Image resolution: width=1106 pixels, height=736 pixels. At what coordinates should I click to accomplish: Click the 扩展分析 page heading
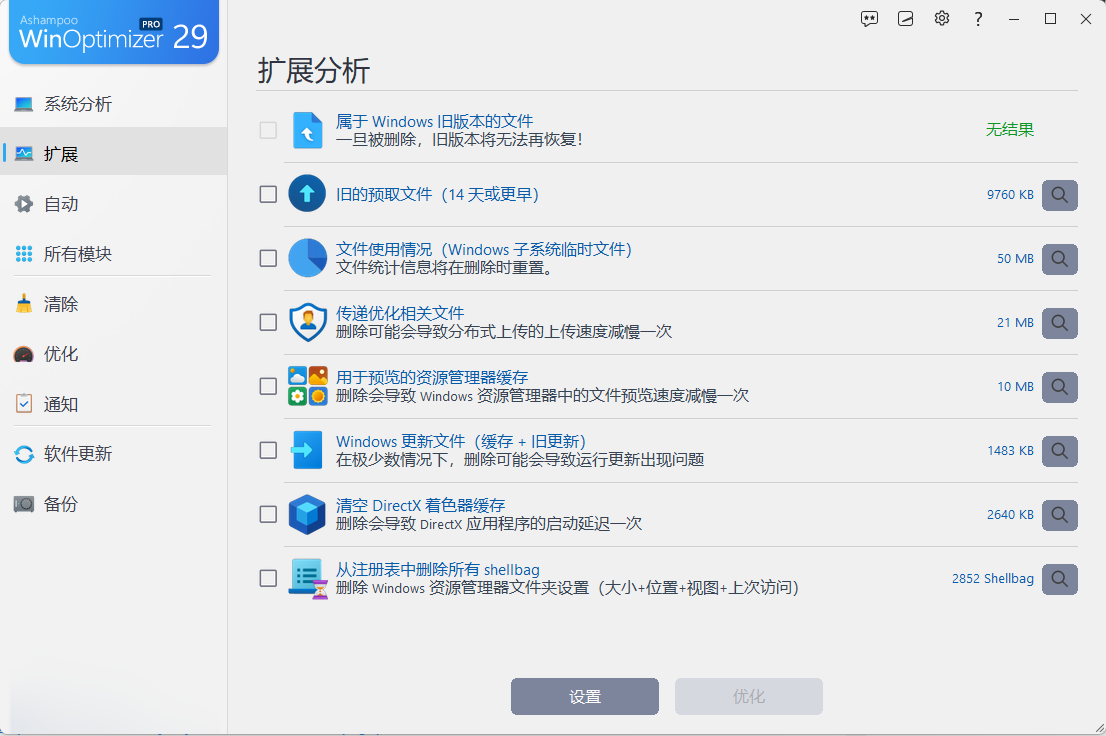(314, 71)
